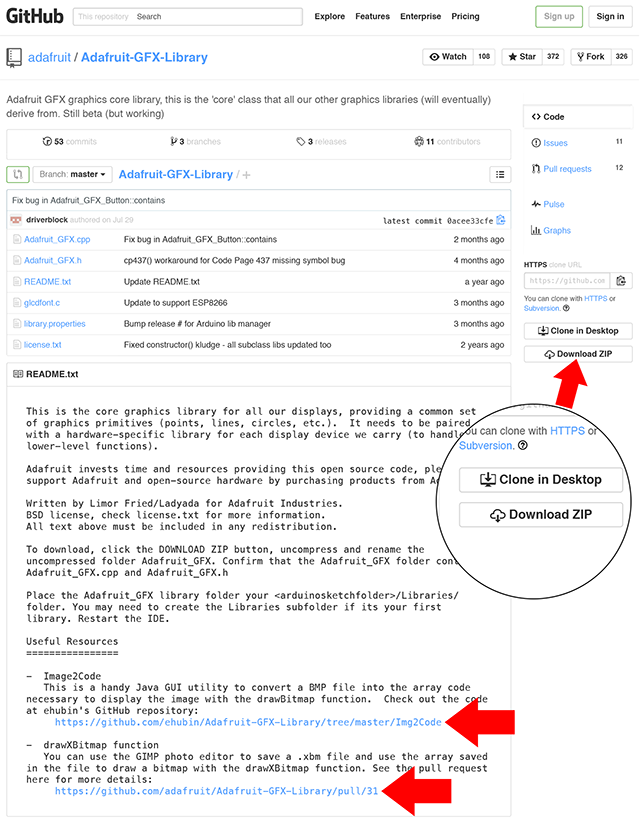640x826 pixels.
Task: Open the Branch: master dropdown
Action: (72, 174)
